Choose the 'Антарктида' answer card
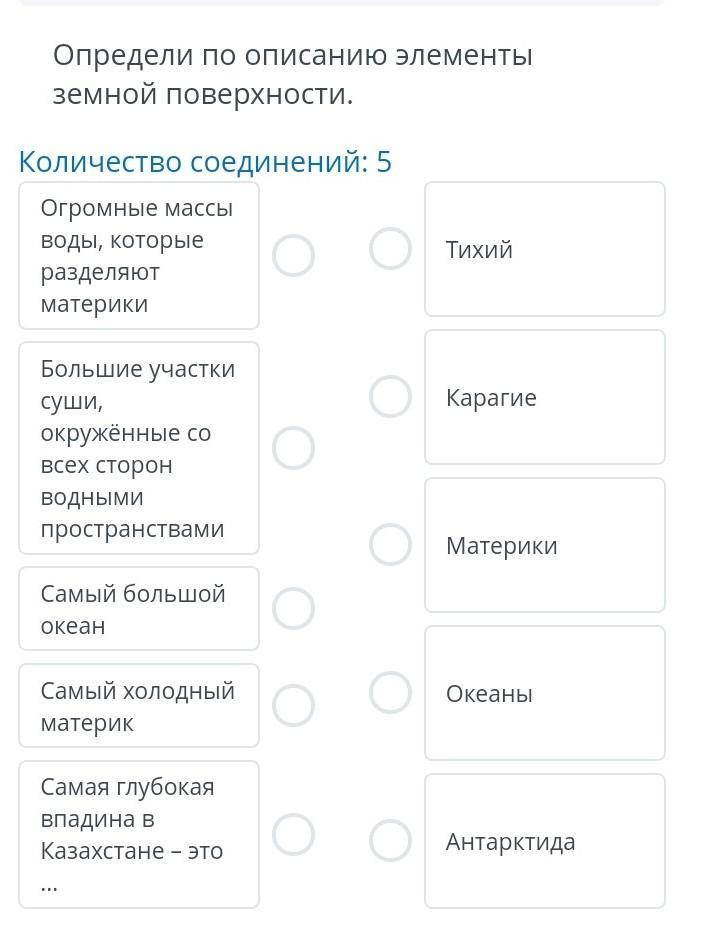Screen dimensions: 702x947 544,841
